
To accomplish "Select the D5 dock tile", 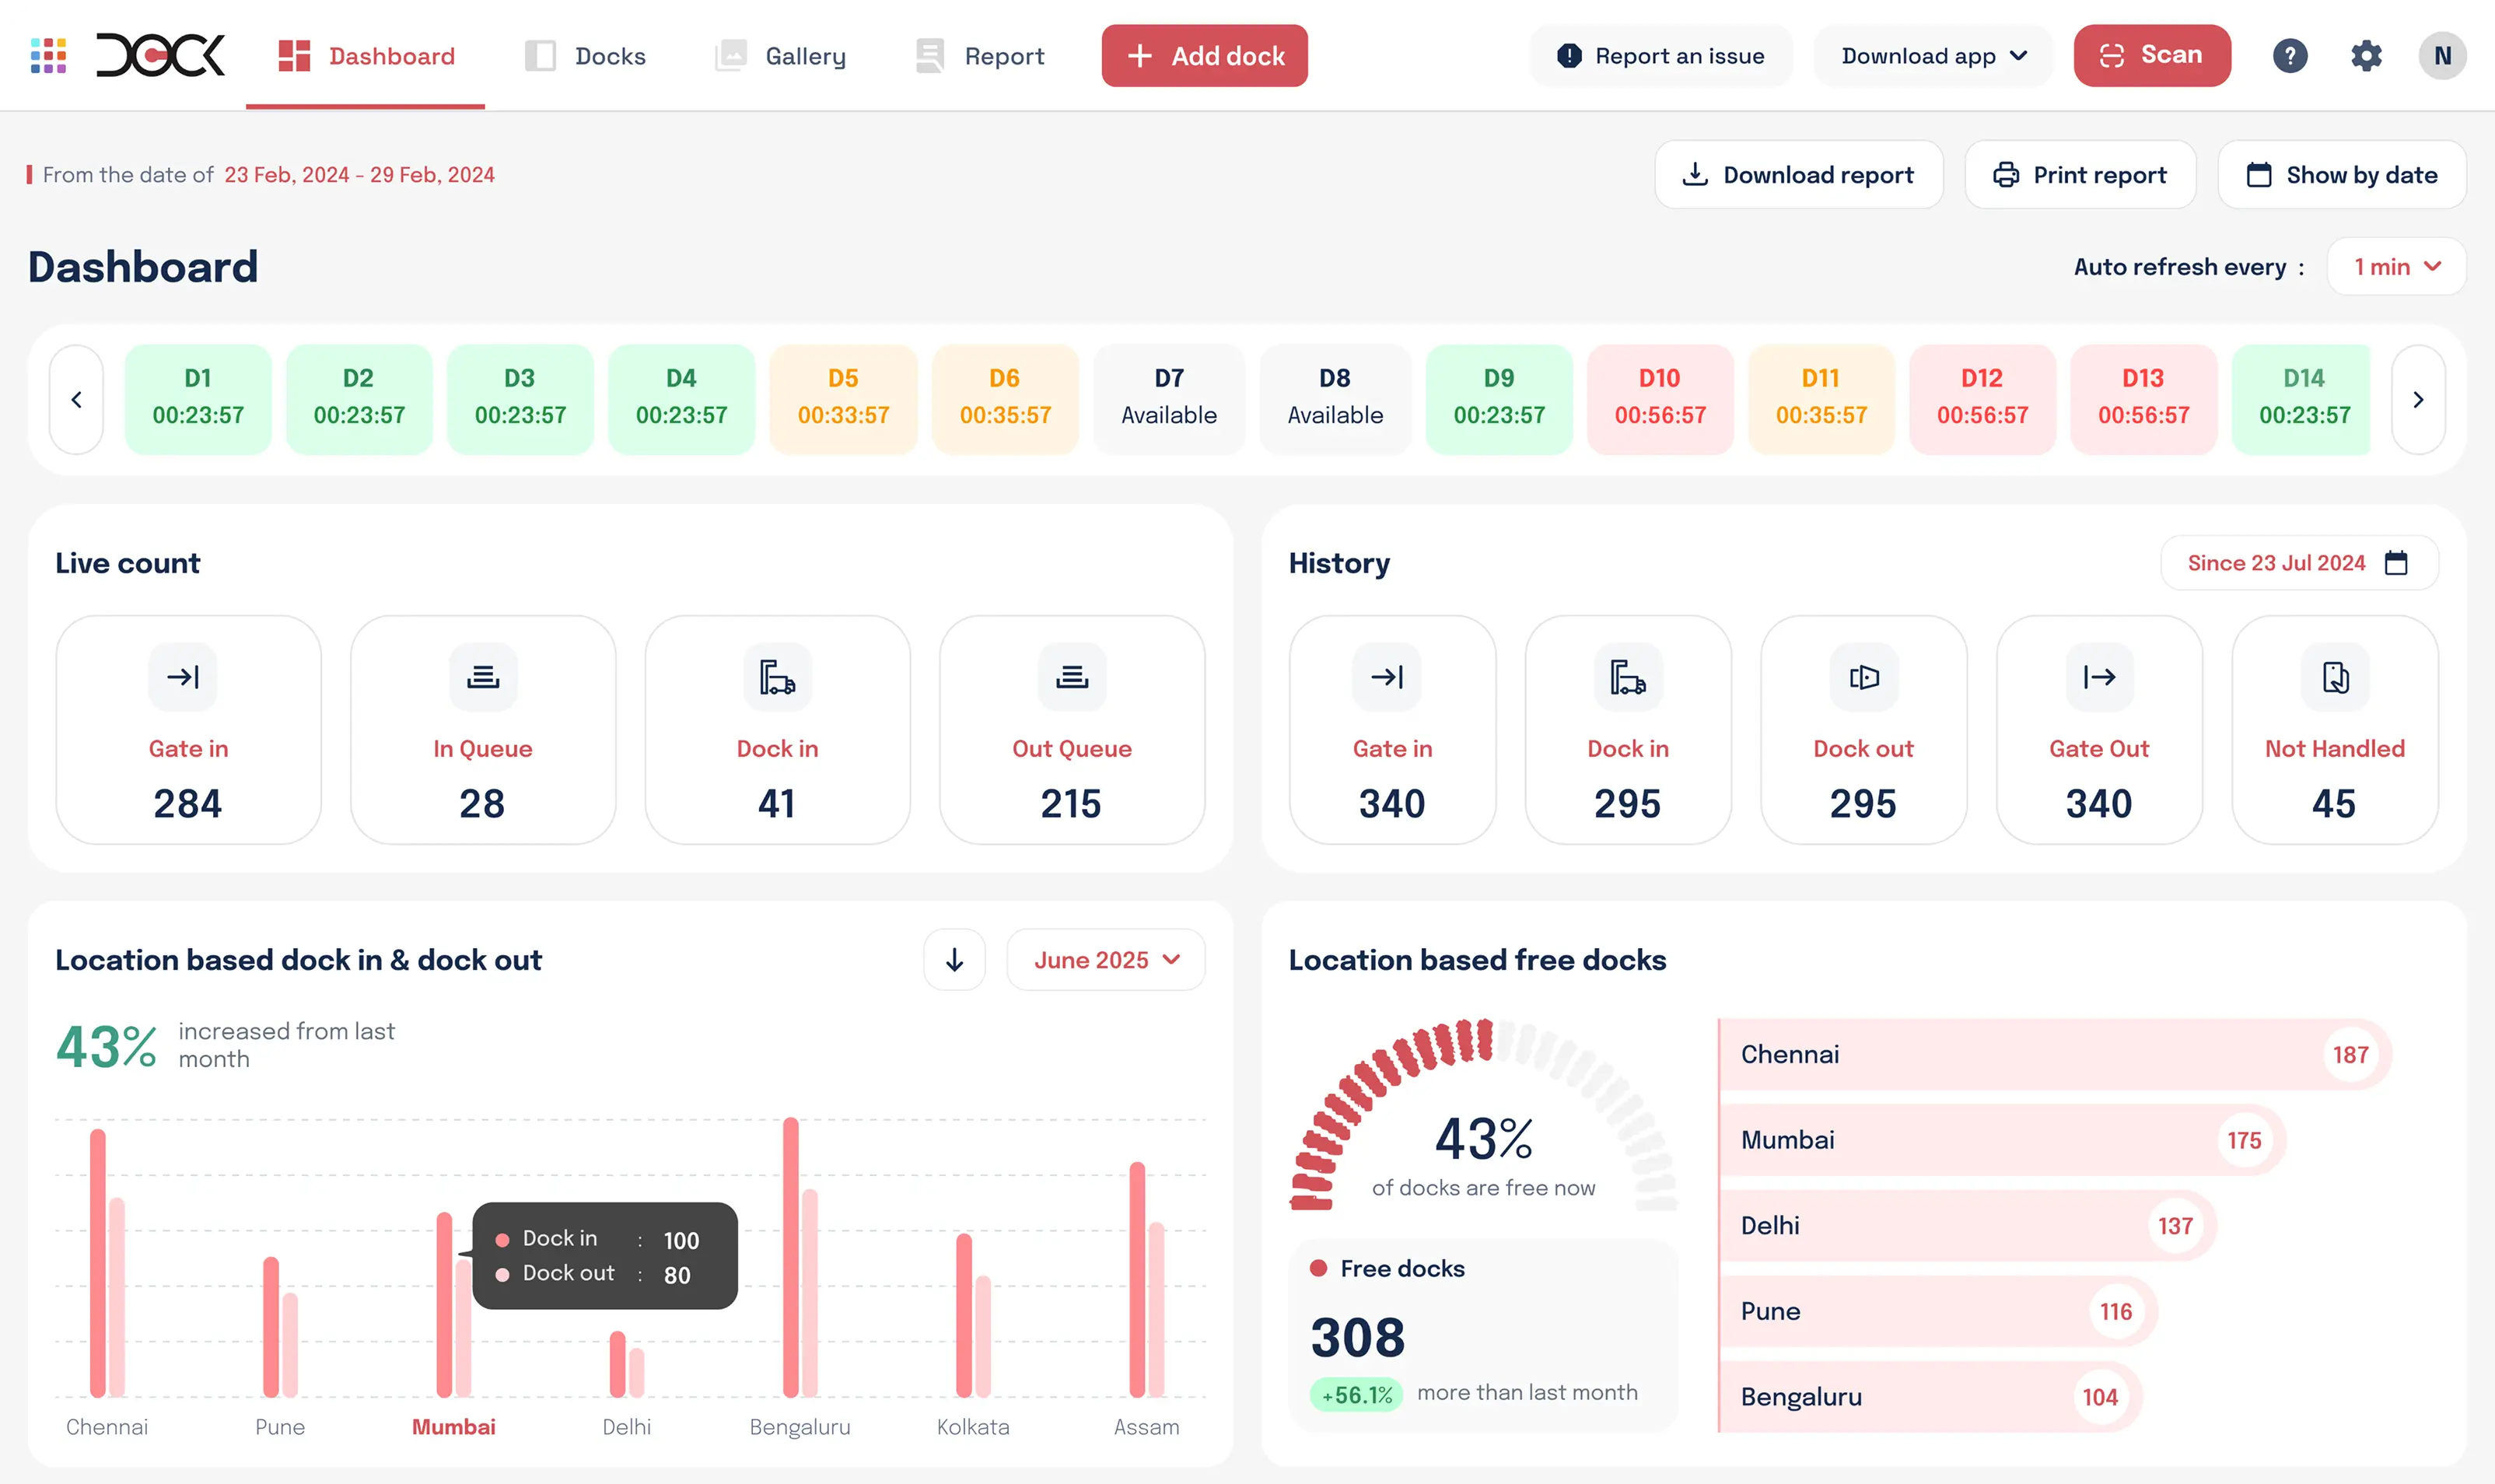I will point(843,400).
